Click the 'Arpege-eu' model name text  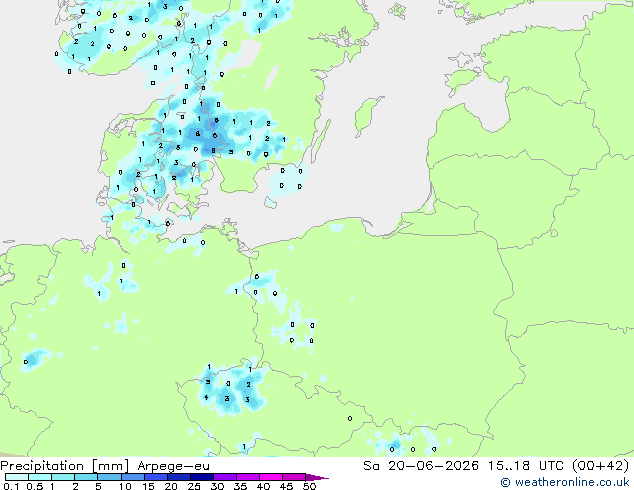click(x=173, y=466)
